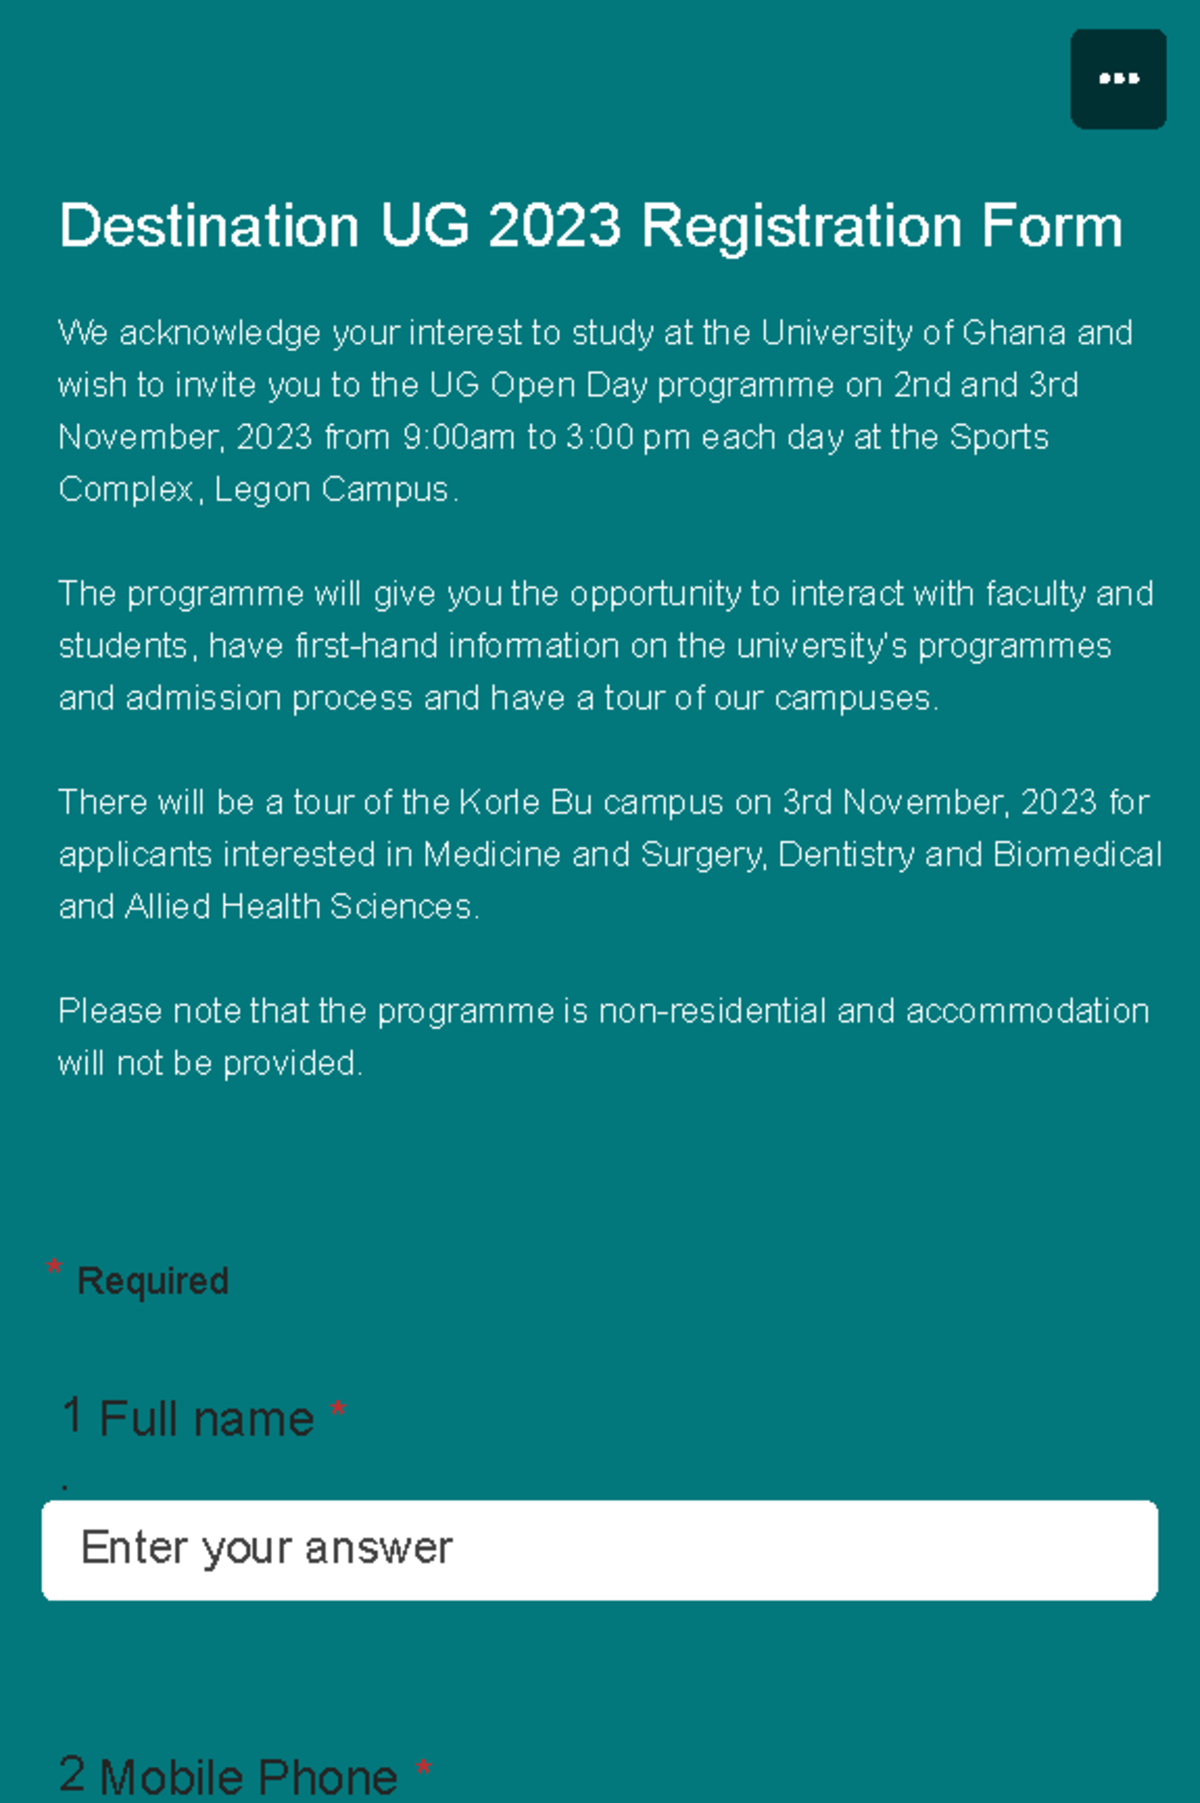Click the three-dot menu in the top corner
The width and height of the screenshot is (1200, 1803).
tap(1117, 79)
